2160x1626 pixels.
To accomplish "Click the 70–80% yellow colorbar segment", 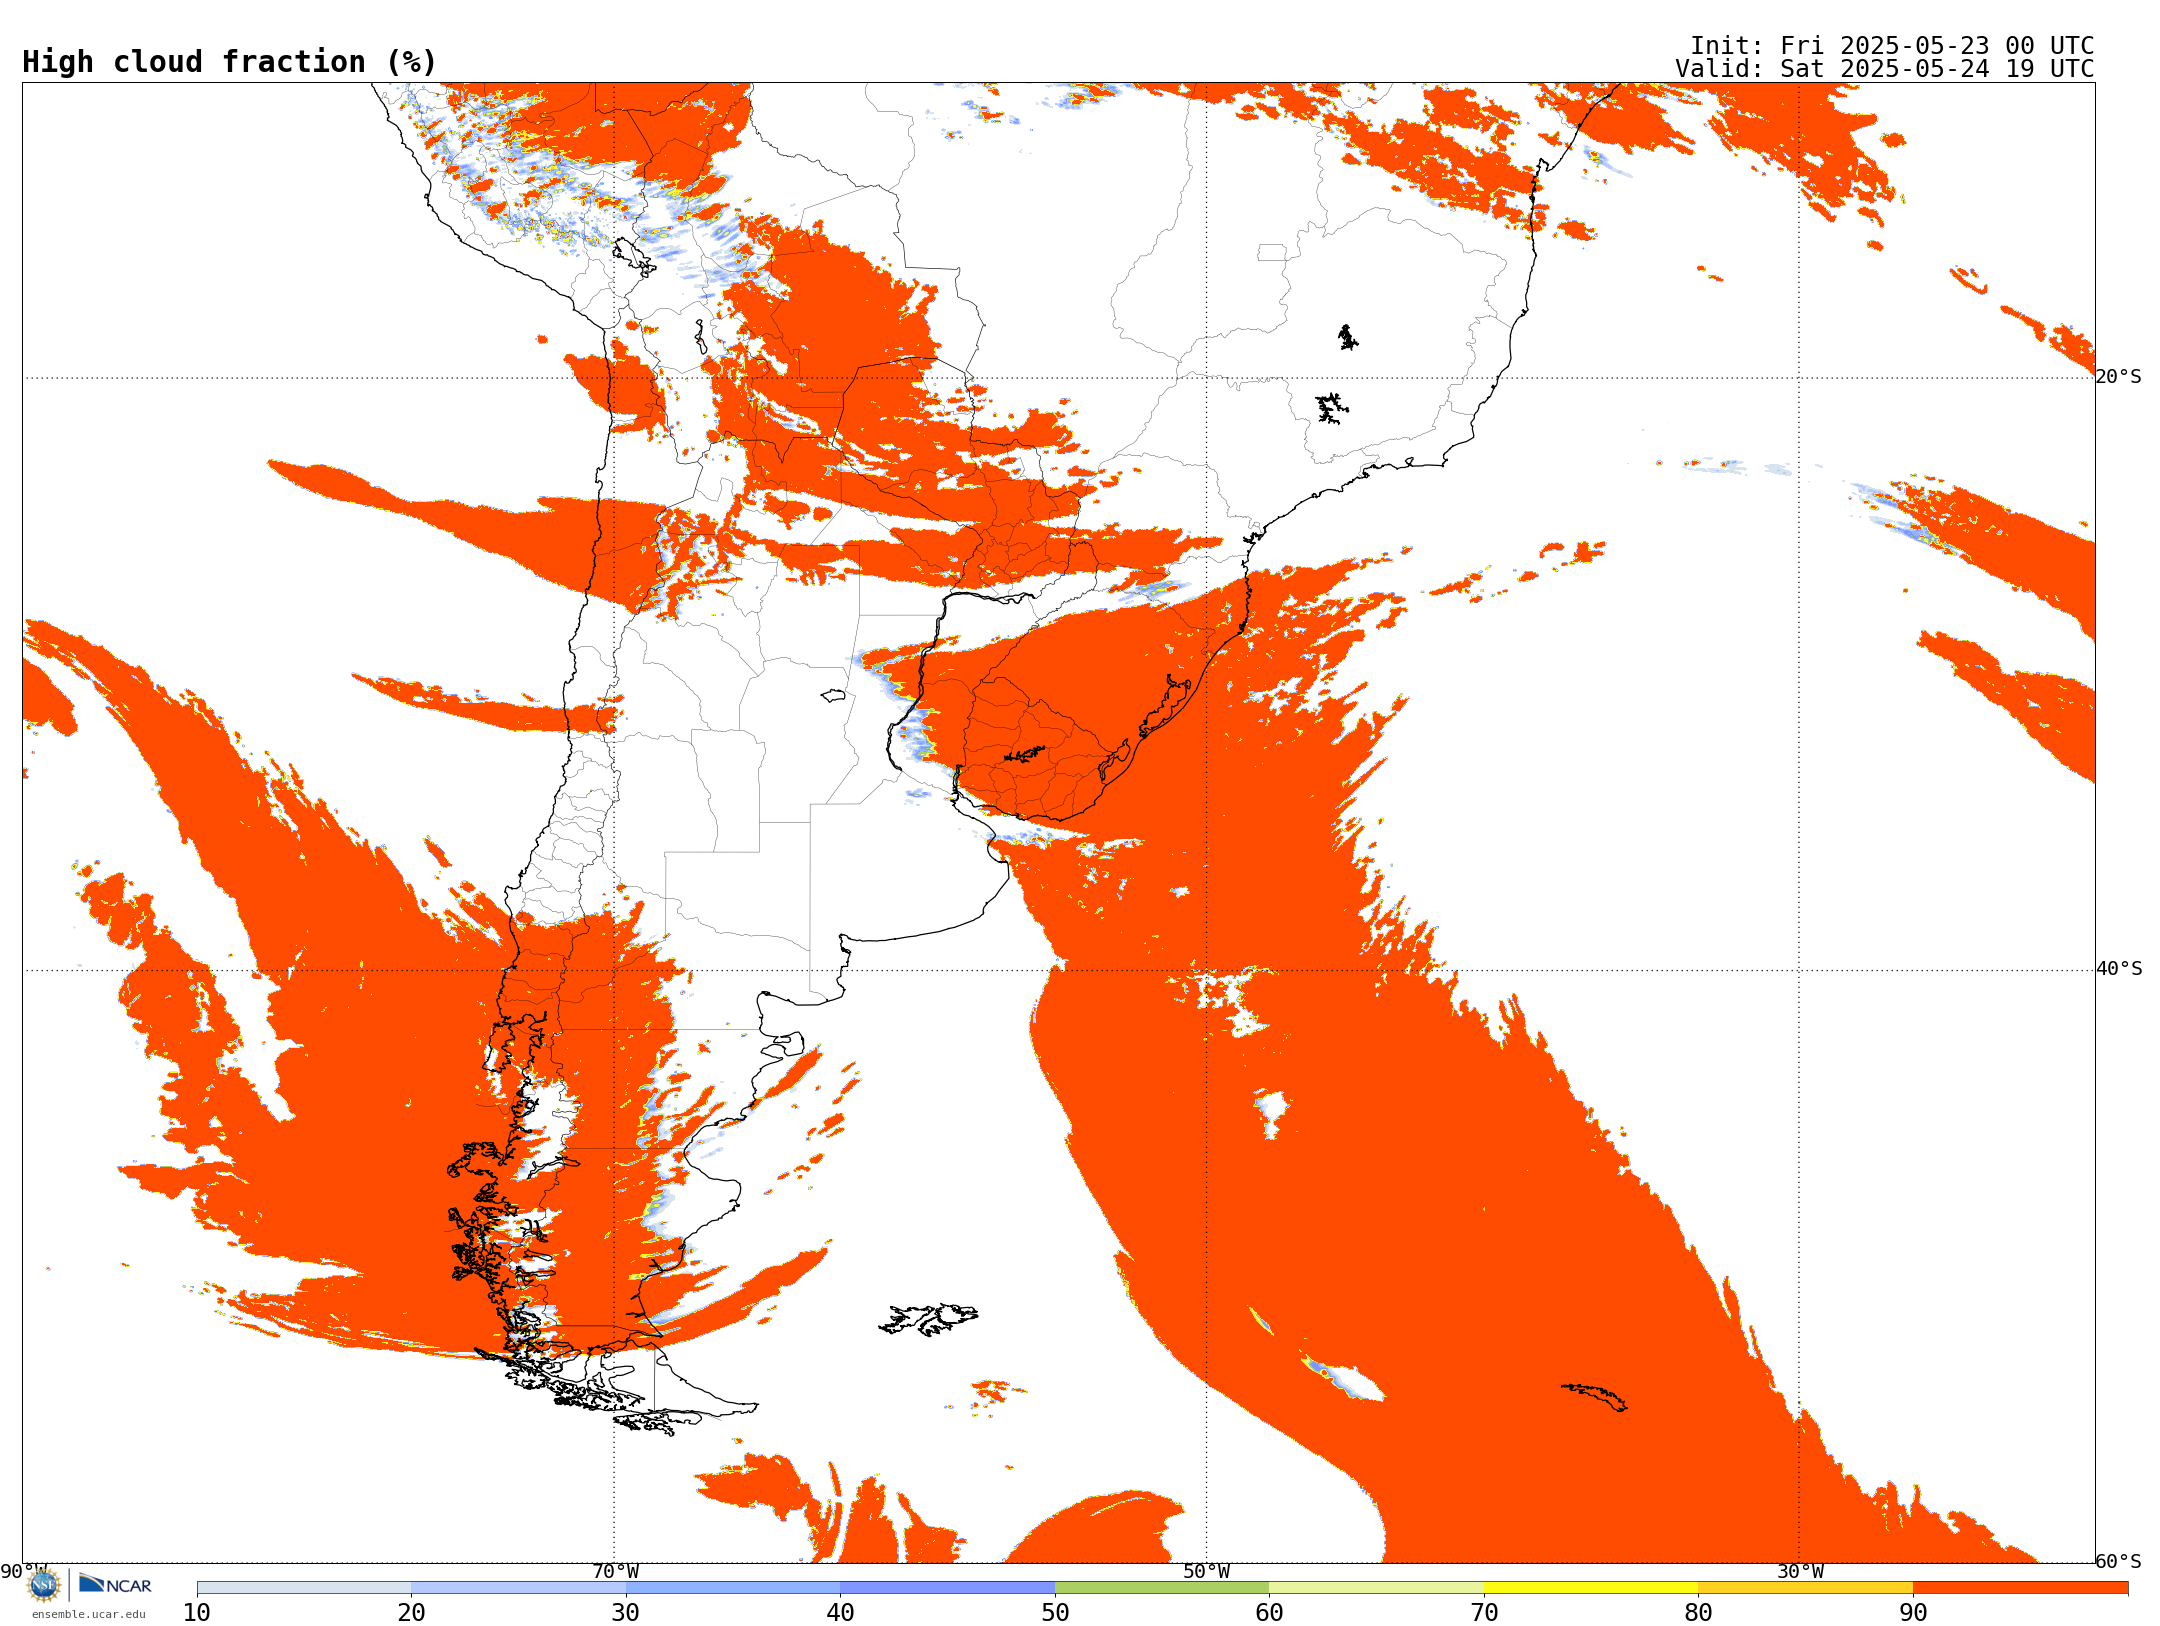I will pos(1591,1588).
